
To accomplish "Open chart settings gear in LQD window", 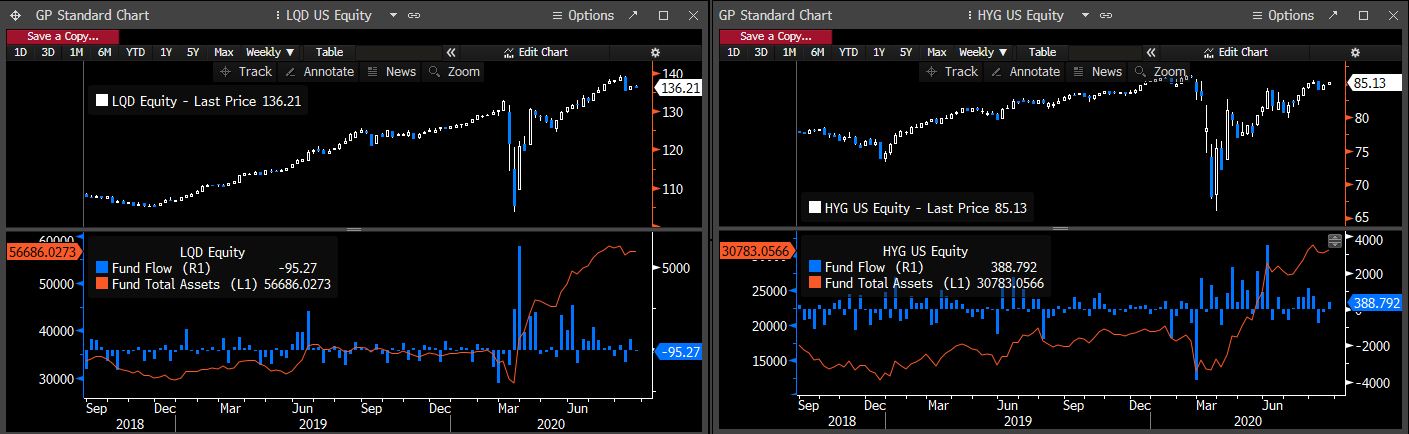I will (655, 52).
